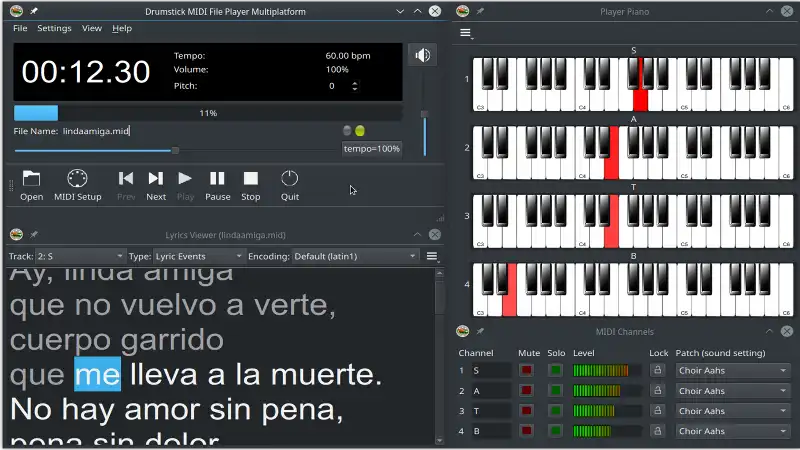Lock channel 3 T patch
The image size is (800, 450).
[x=658, y=410]
